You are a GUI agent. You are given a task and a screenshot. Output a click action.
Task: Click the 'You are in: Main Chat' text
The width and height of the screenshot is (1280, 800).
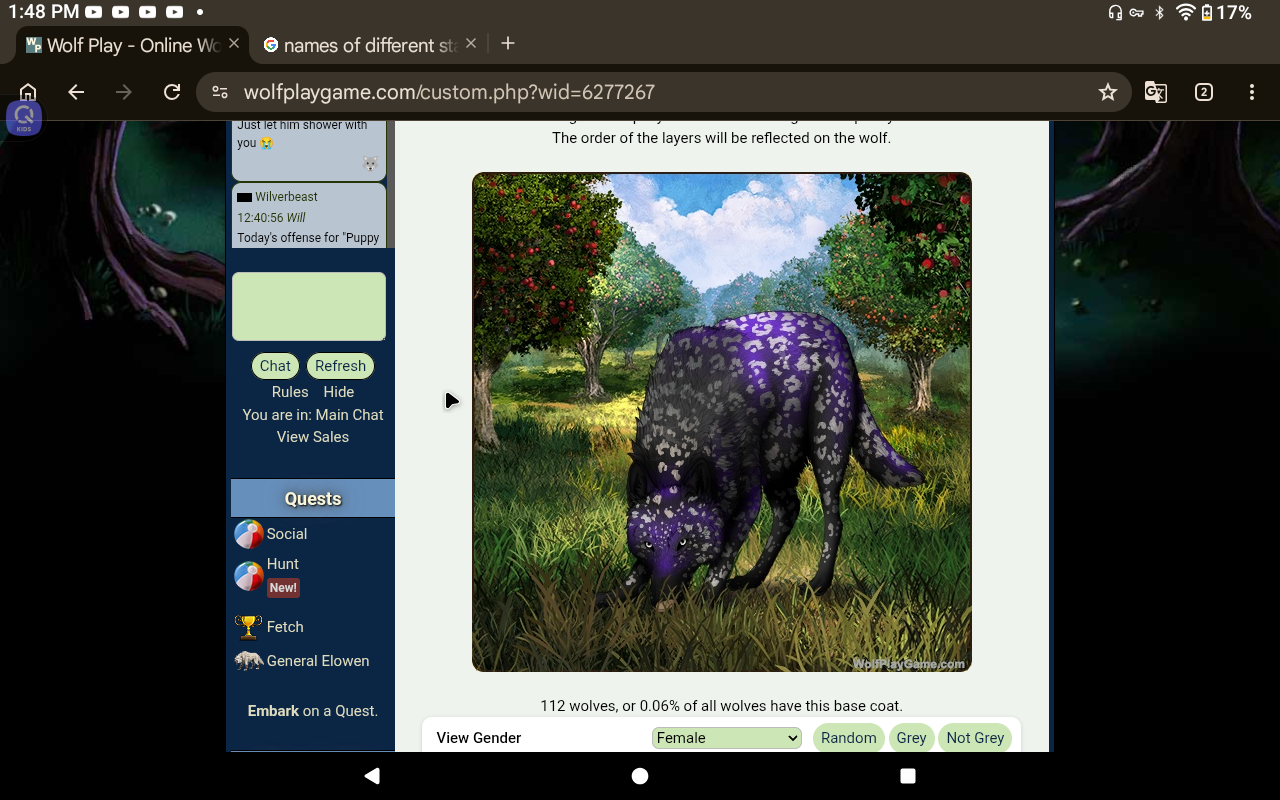click(313, 415)
